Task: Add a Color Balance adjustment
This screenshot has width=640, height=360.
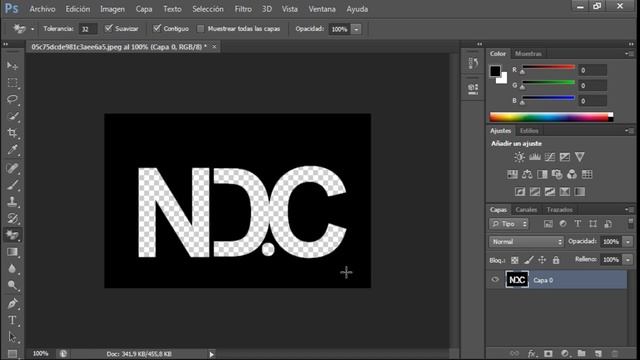Action: 527,175
